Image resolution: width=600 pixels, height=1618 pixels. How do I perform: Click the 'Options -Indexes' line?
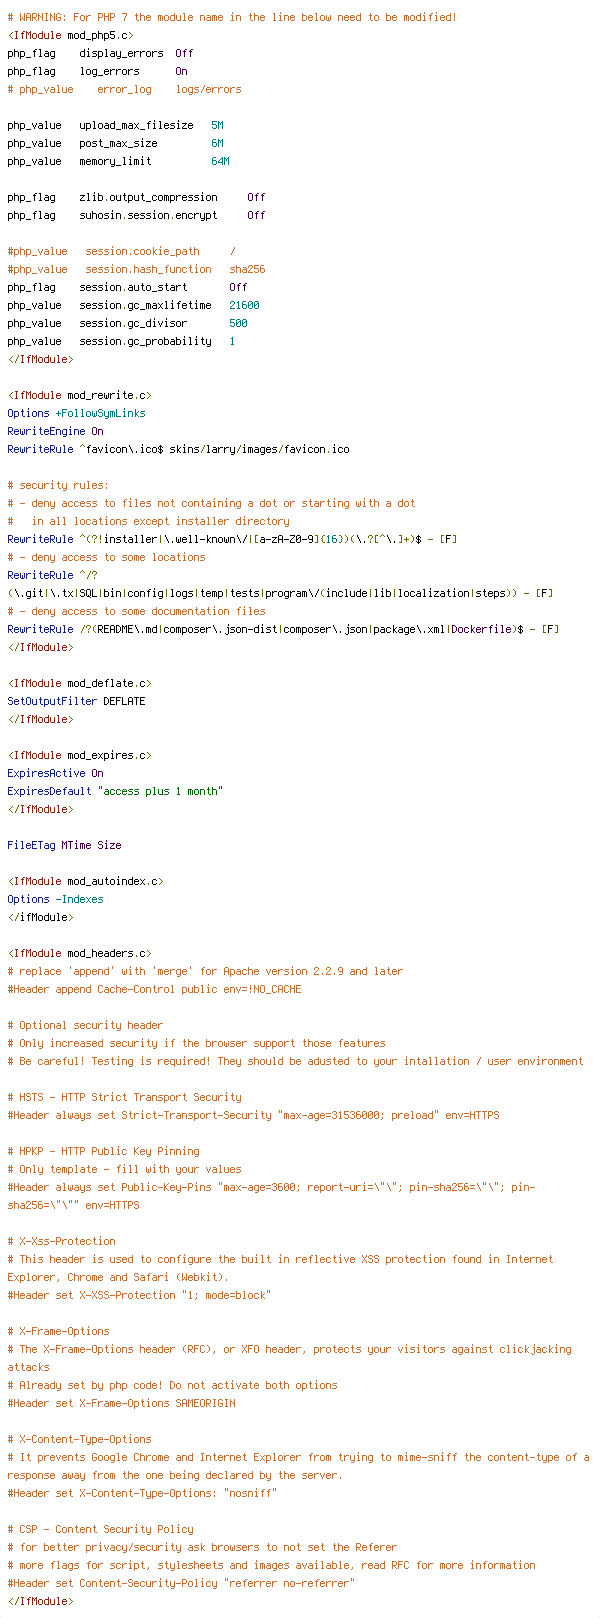(x=55, y=899)
